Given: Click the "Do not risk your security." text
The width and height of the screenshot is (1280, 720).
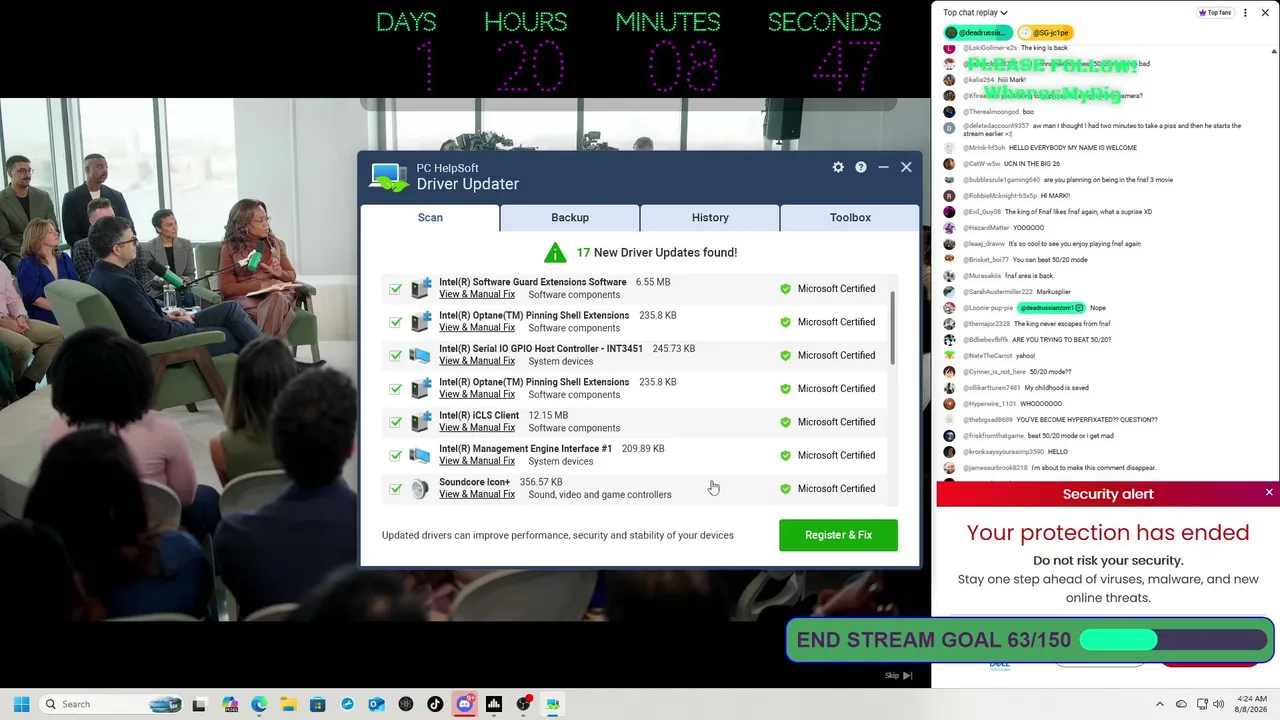Looking at the screenshot, I should [1108, 561].
